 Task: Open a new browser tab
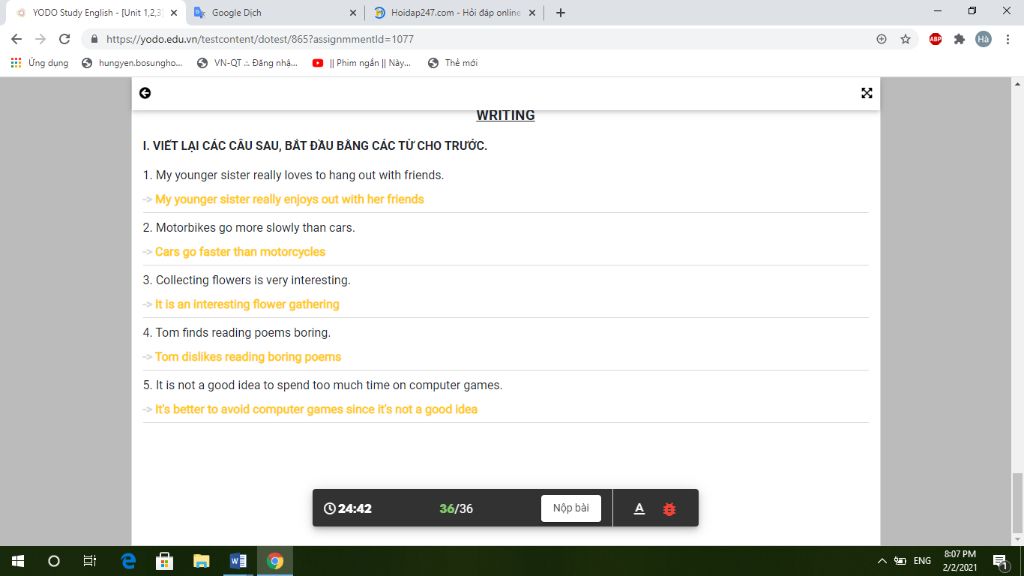tap(560, 12)
